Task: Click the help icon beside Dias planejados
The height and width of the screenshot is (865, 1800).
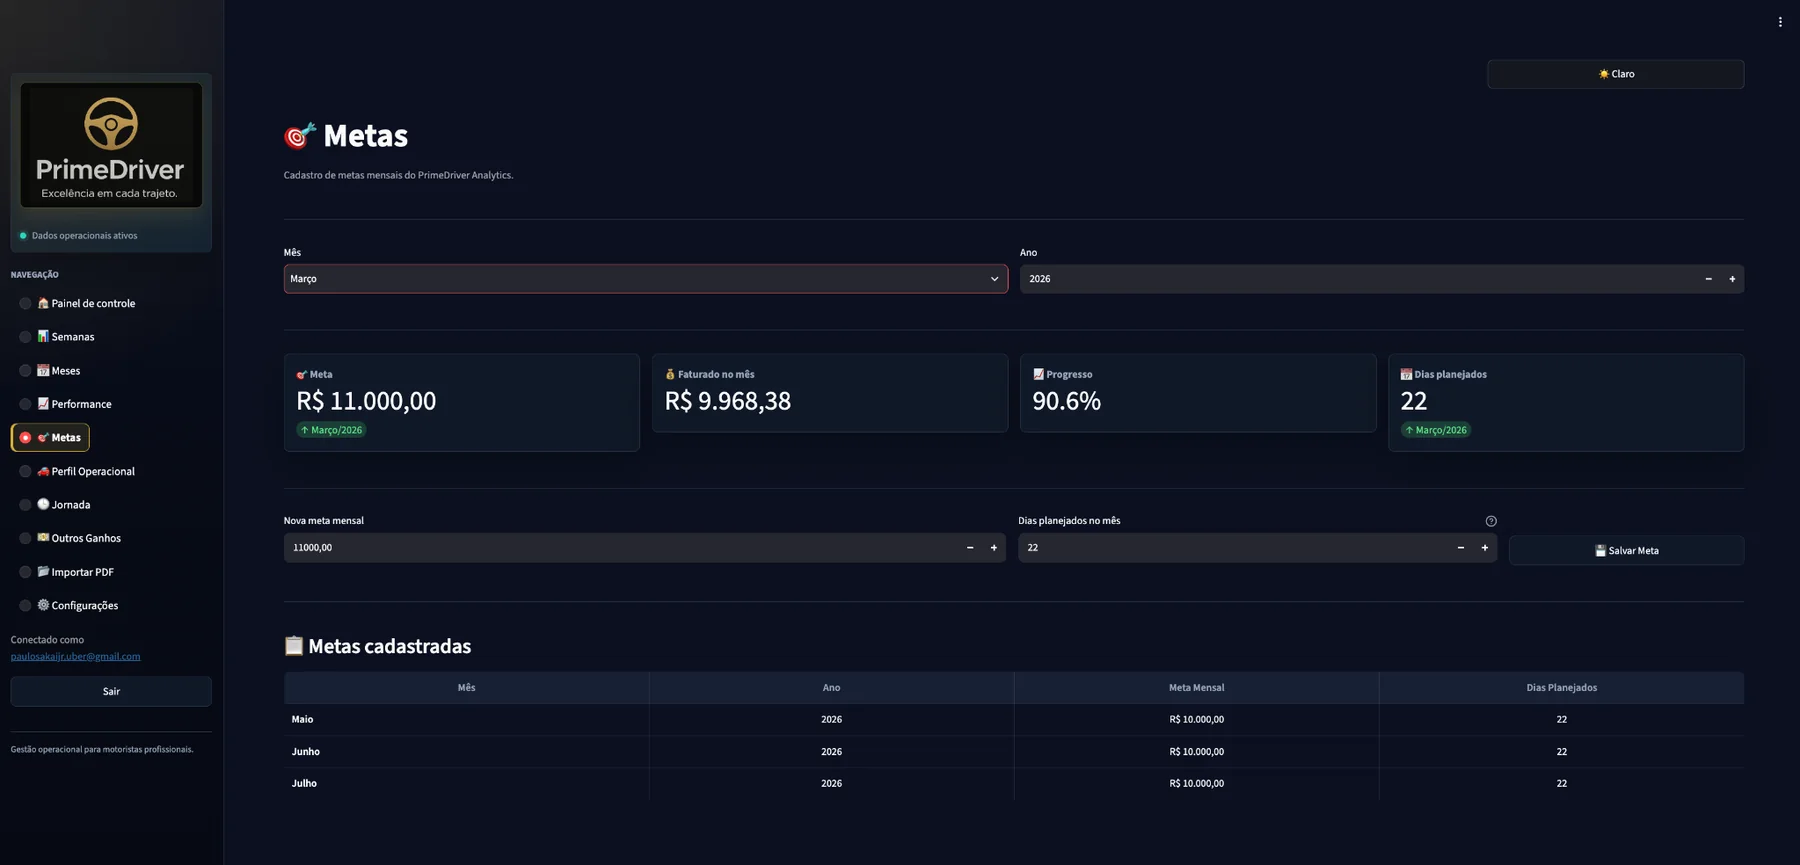Action: (1491, 521)
